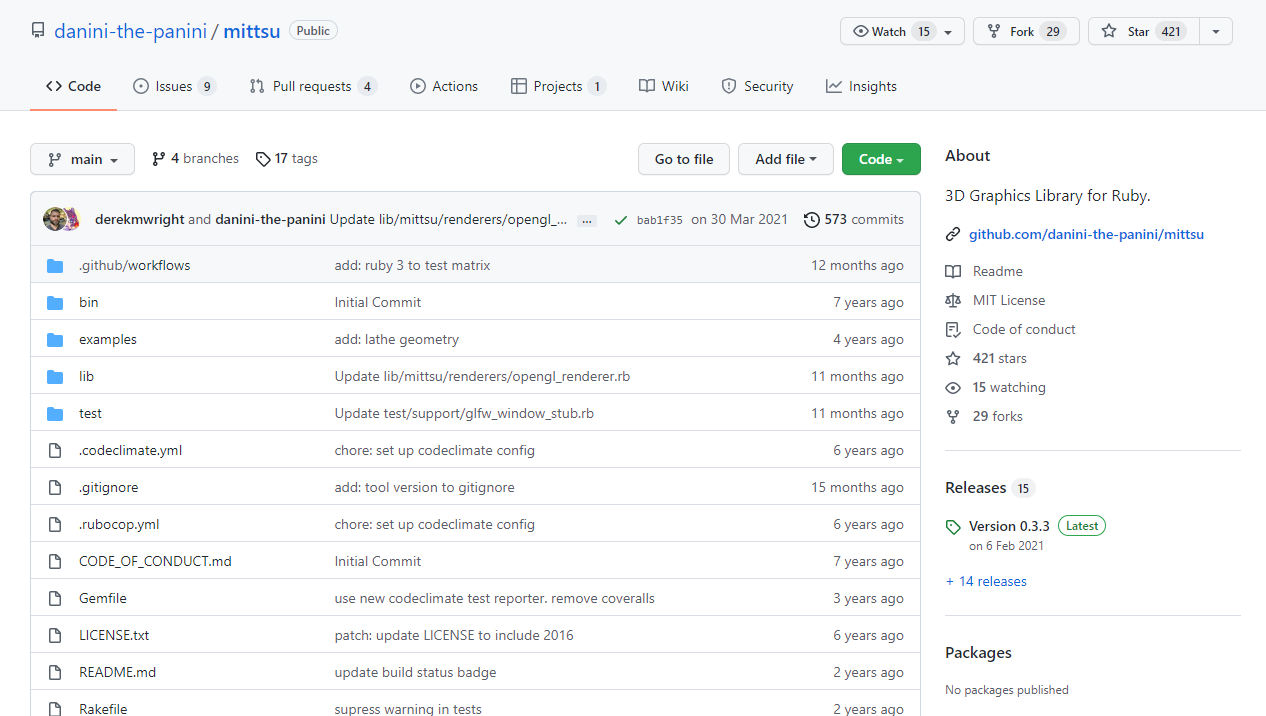
Task: Click the file icon beside .gitignore
Action: coord(55,487)
